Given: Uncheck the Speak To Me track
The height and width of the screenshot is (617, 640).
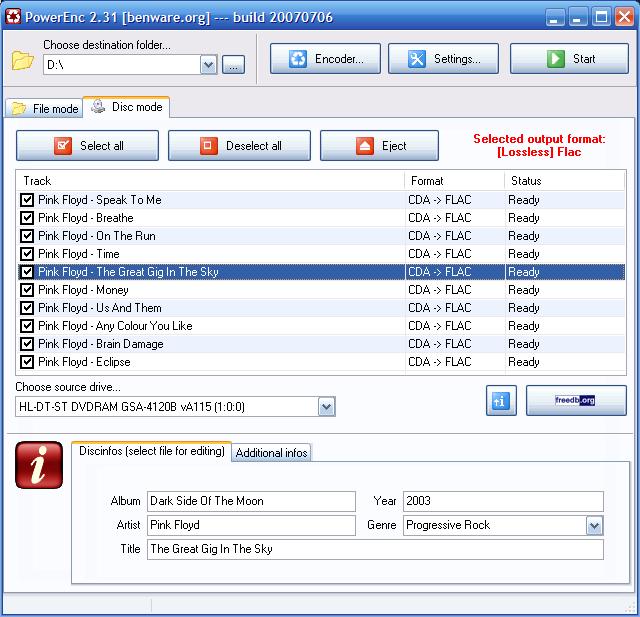Looking at the screenshot, I should pyautogui.click(x=27, y=200).
